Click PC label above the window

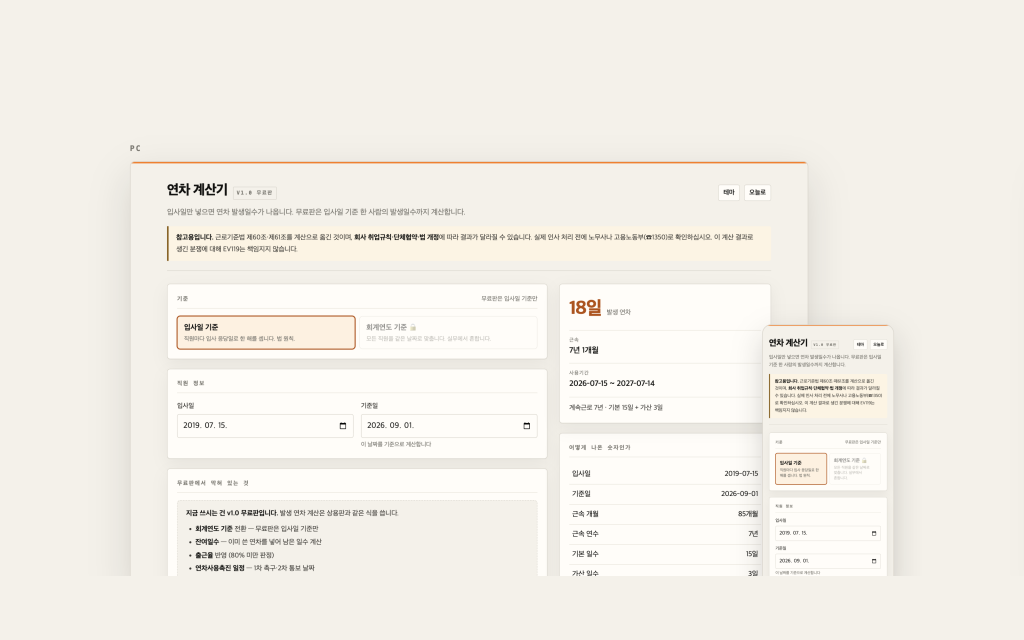(x=135, y=148)
